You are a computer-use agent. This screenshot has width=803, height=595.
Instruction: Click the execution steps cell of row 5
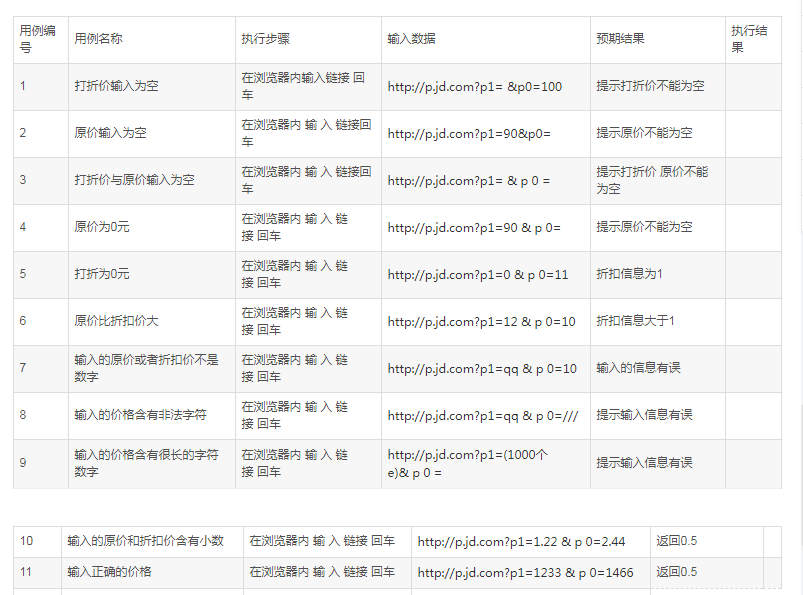[308, 274]
